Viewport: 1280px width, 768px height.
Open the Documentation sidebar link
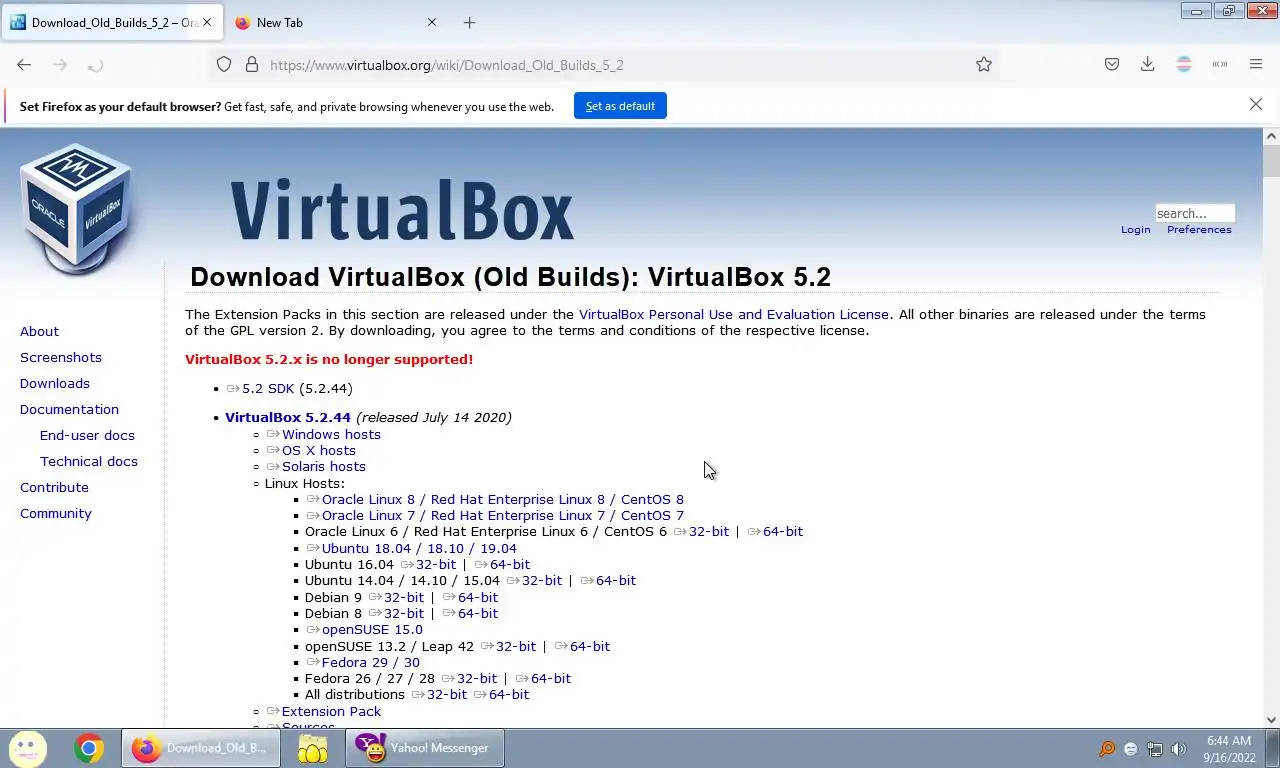click(x=69, y=409)
